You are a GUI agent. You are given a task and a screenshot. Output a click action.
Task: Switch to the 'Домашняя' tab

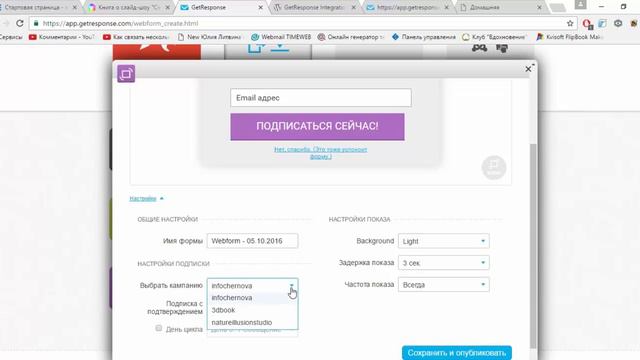pyautogui.click(x=500, y=7)
